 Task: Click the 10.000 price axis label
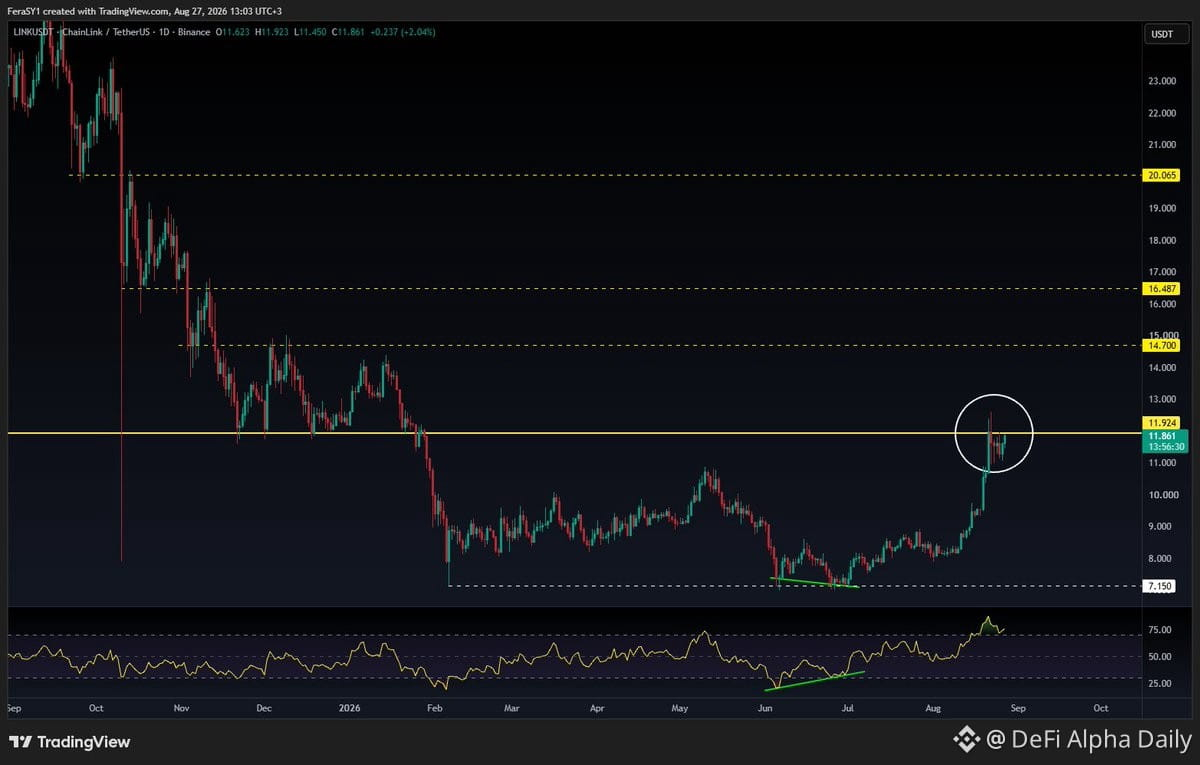click(1162, 495)
